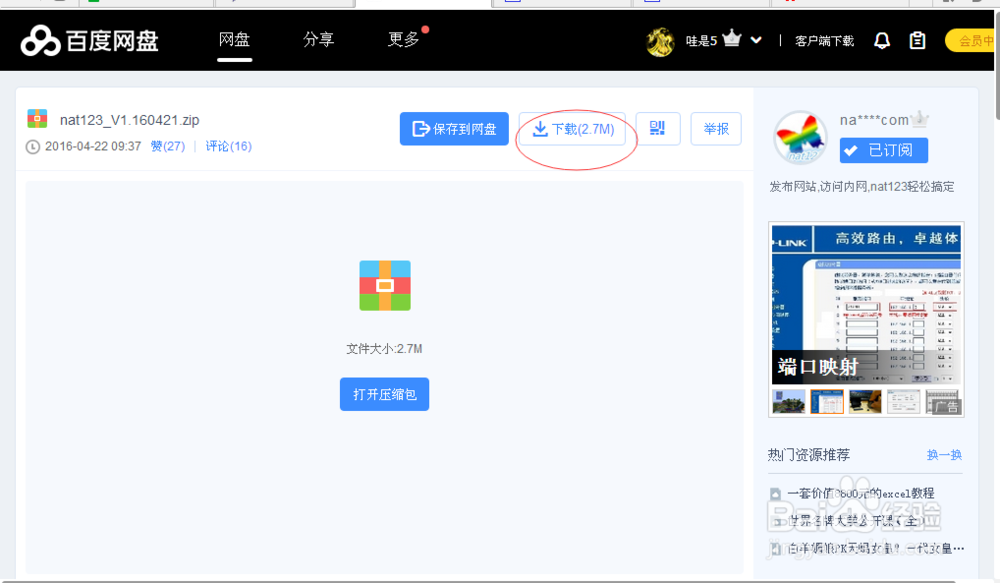The width and height of the screenshot is (1000, 583).
Task: Toggle the 已订阅 subscription button
Action: [x=883, y=151]
